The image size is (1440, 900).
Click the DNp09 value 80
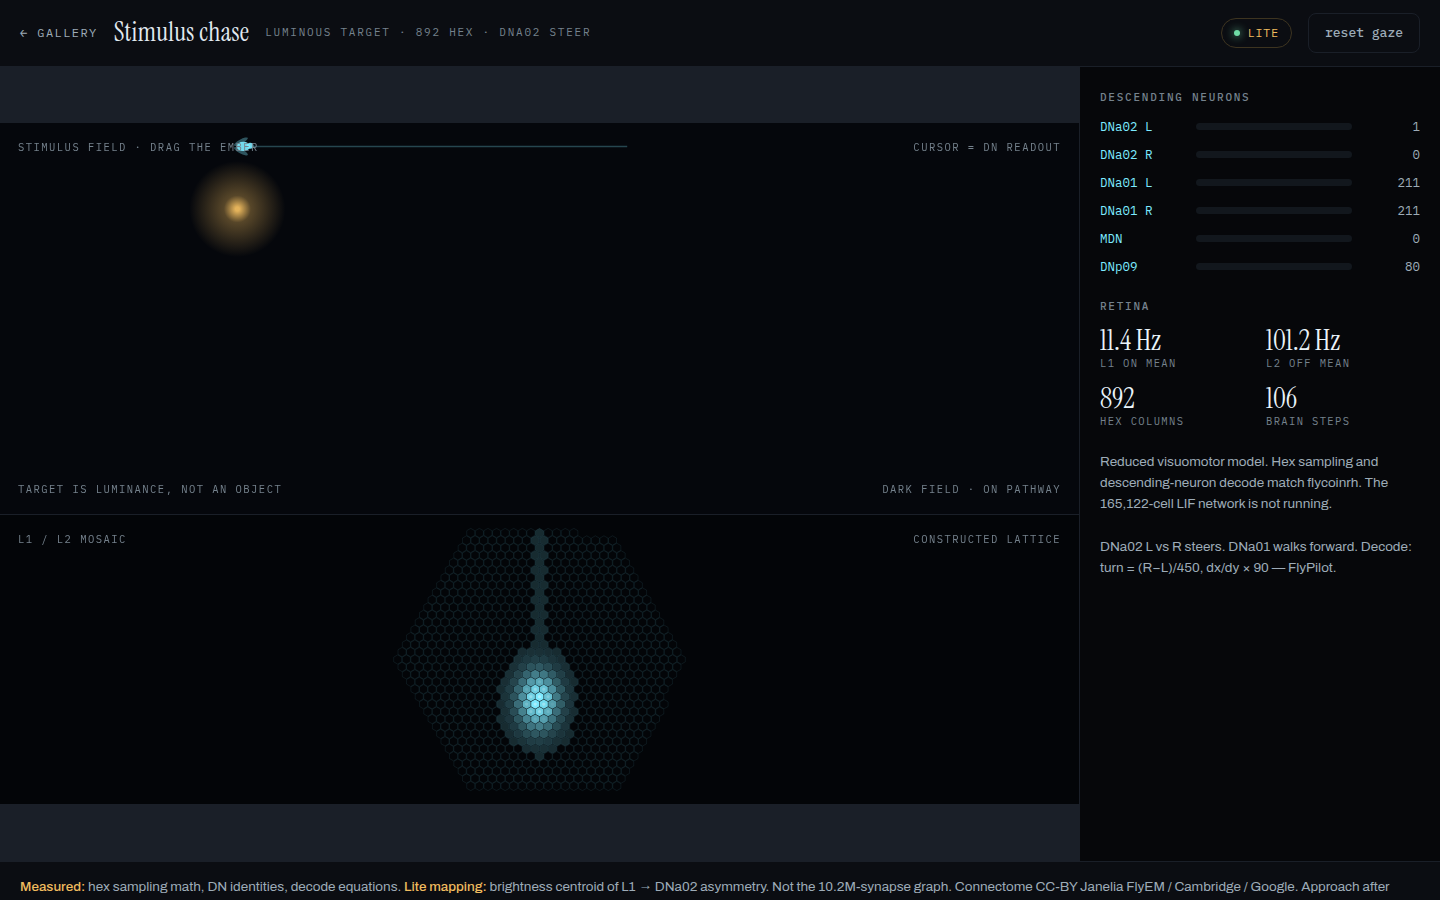coord(1412,267)
